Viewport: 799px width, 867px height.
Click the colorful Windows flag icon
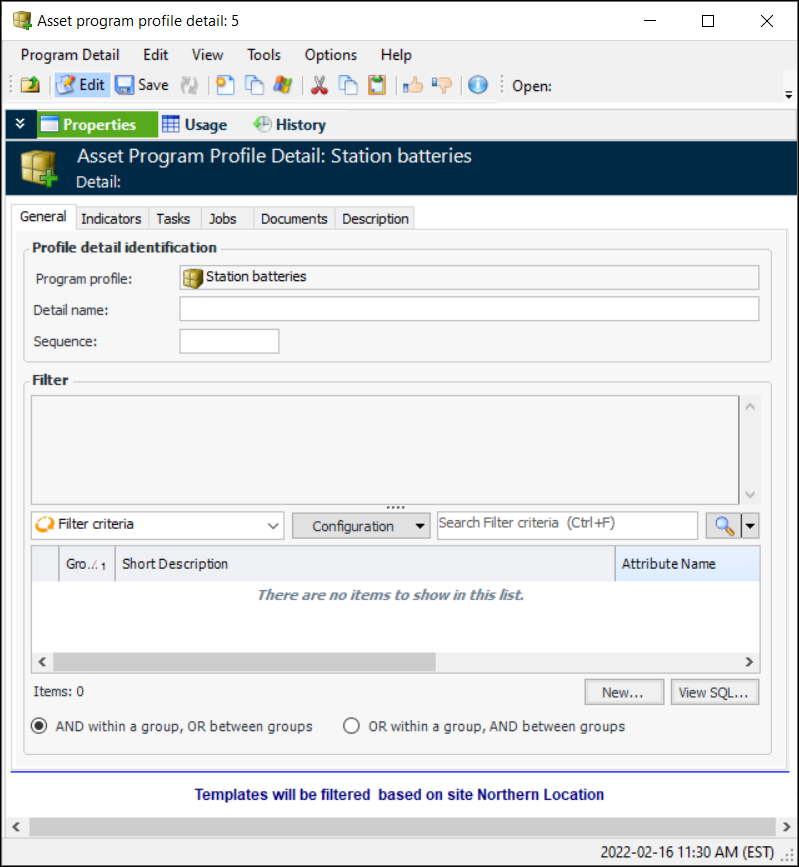click(283, 85)
